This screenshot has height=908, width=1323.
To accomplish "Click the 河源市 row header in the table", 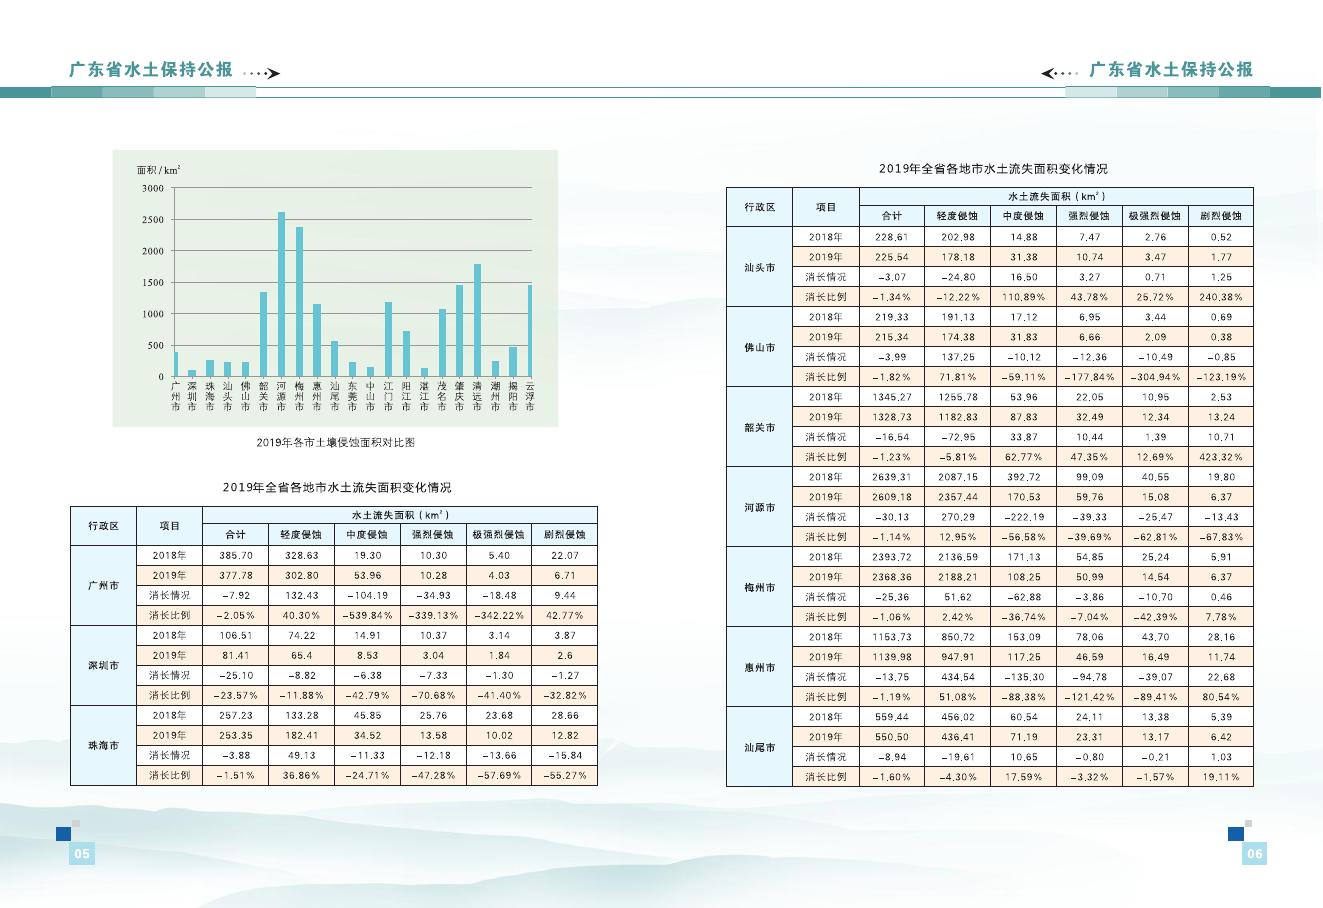I will point(760,507).
